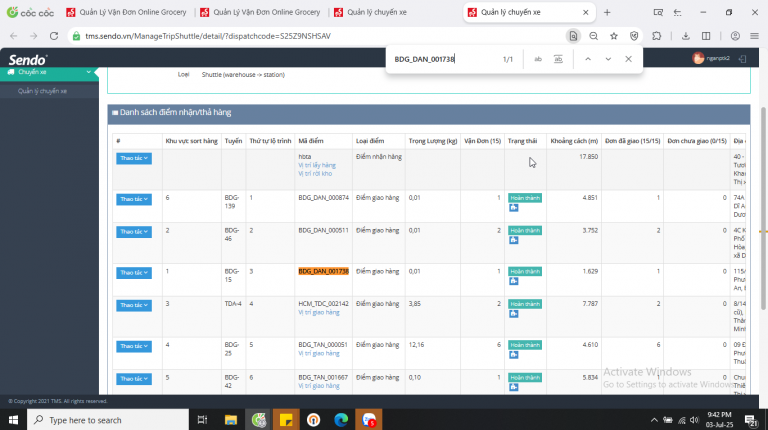Click Hoàn thành badge for BDG_DAN_000874

click(525, 198)
